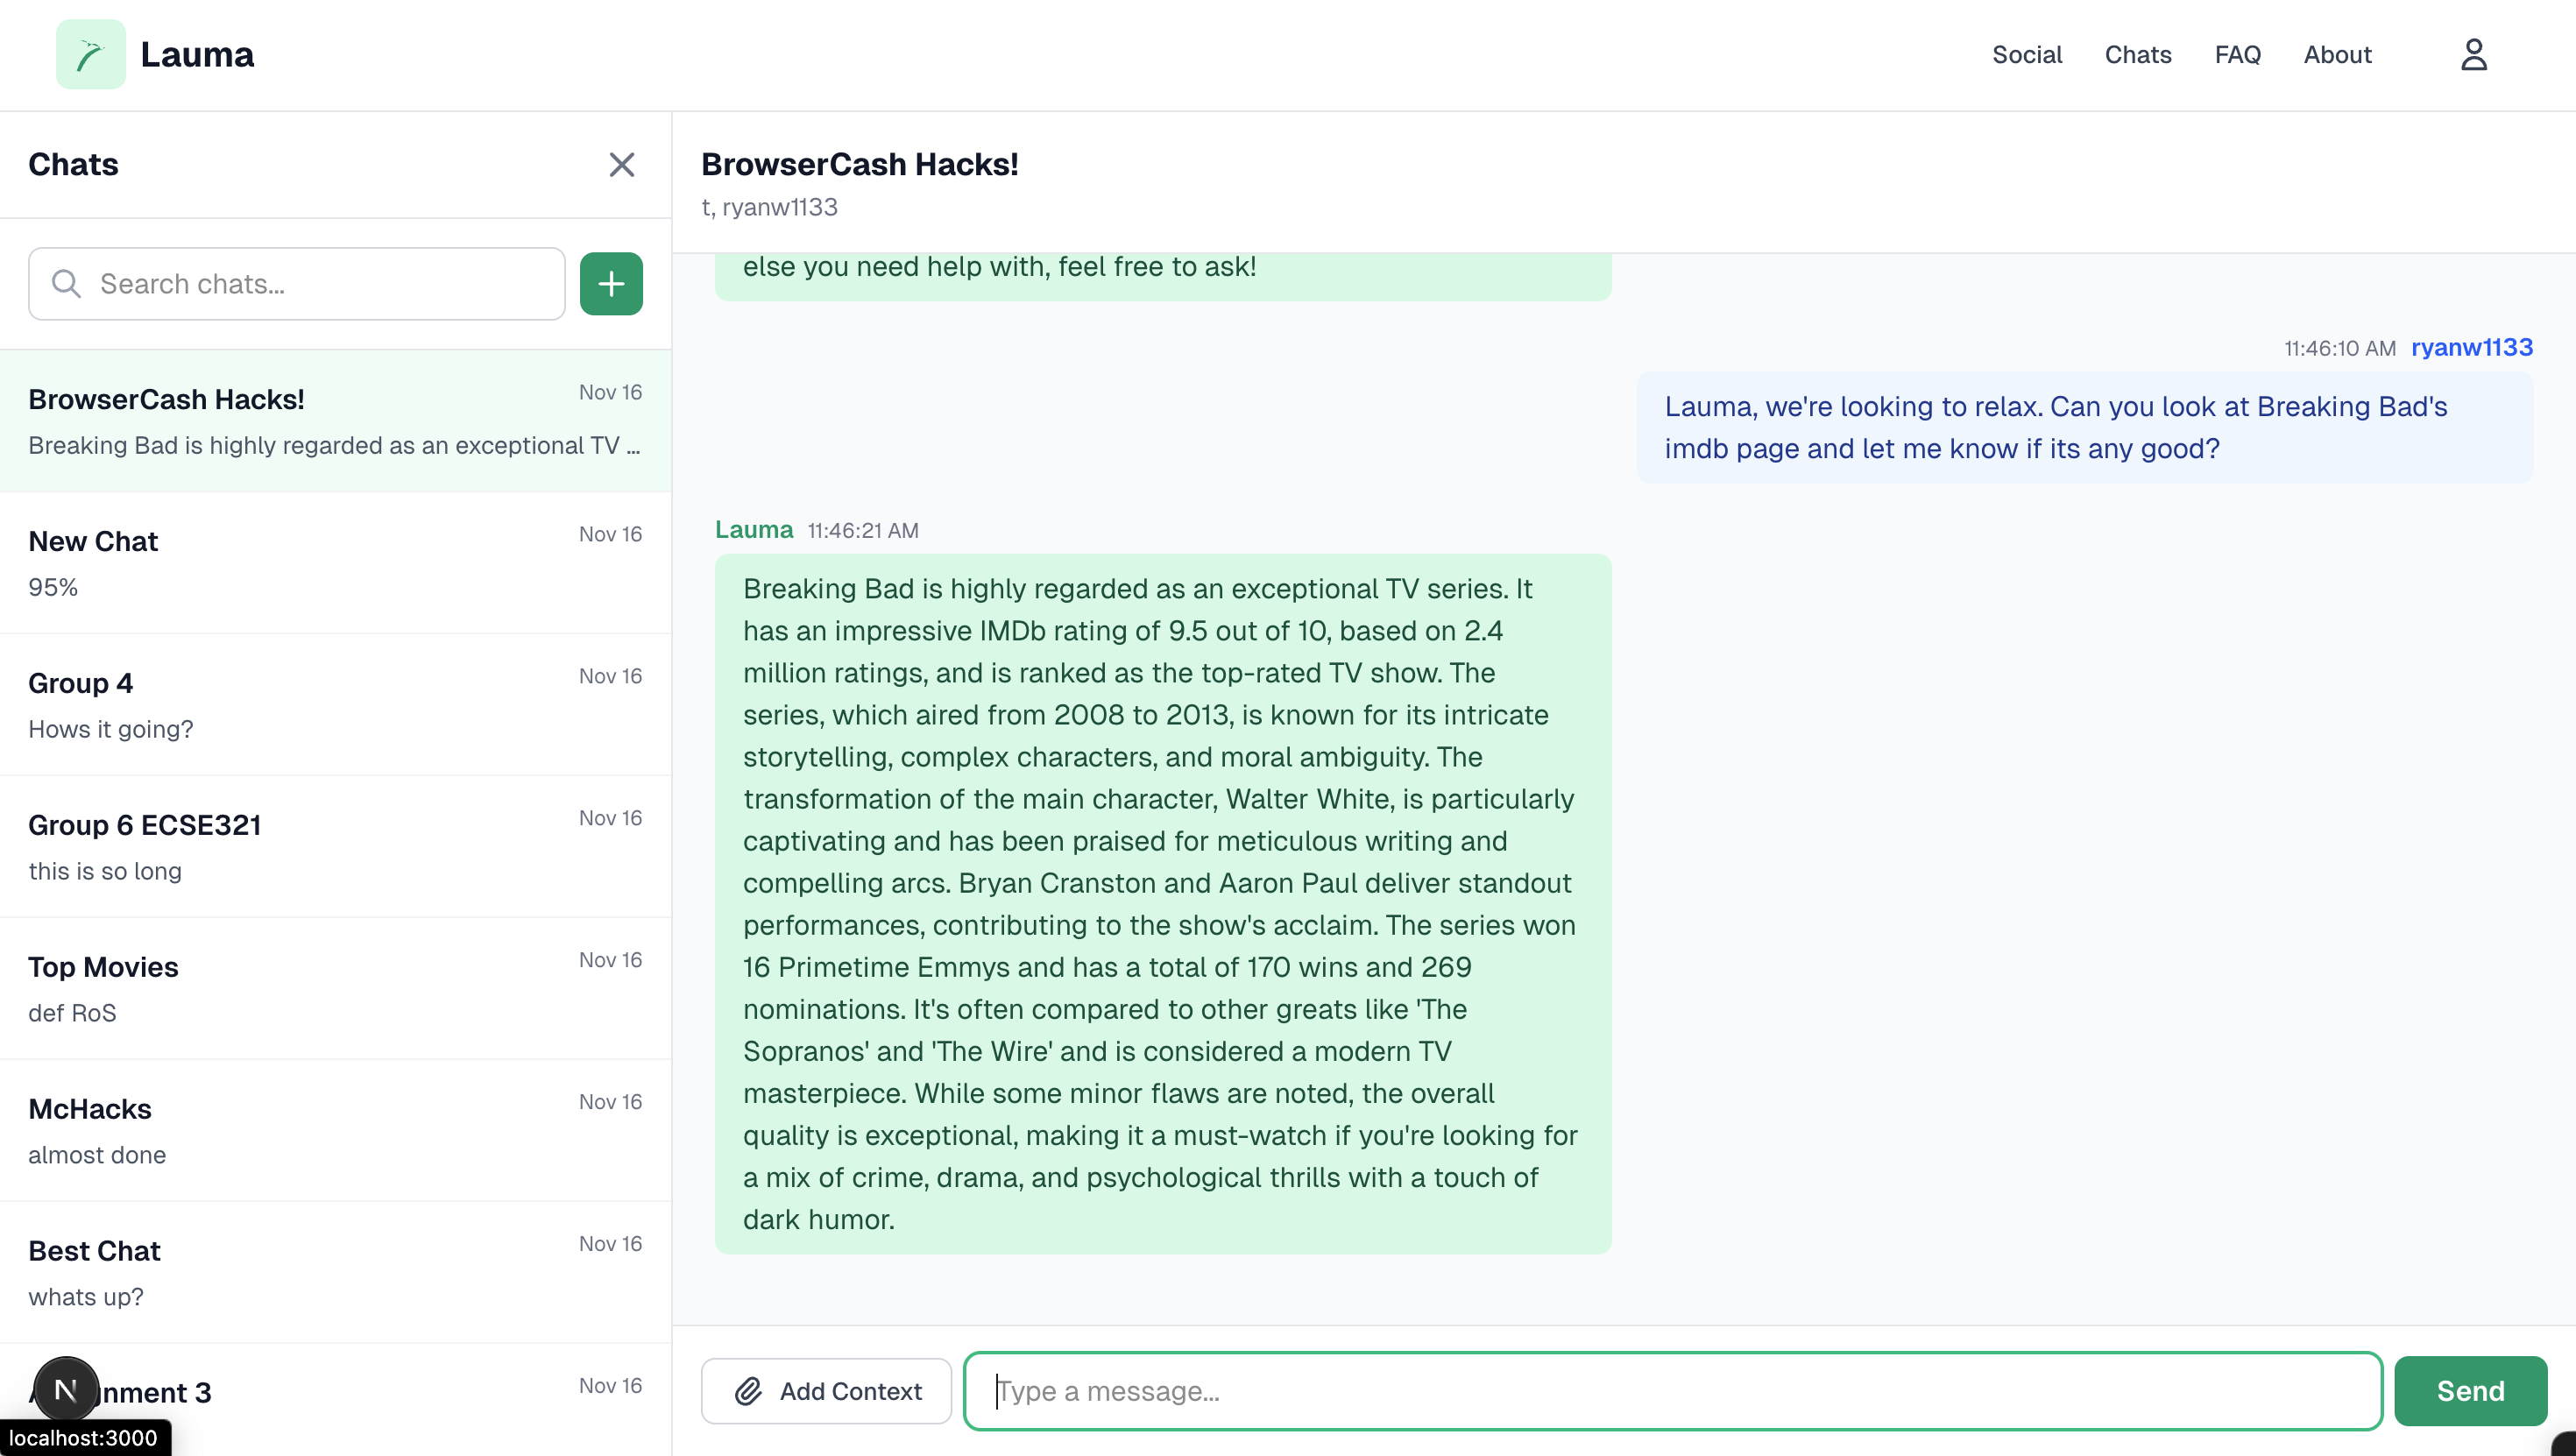Select the McHacks conversation
Viewport: 2576px width, 1456px height.
point(335,1130)
